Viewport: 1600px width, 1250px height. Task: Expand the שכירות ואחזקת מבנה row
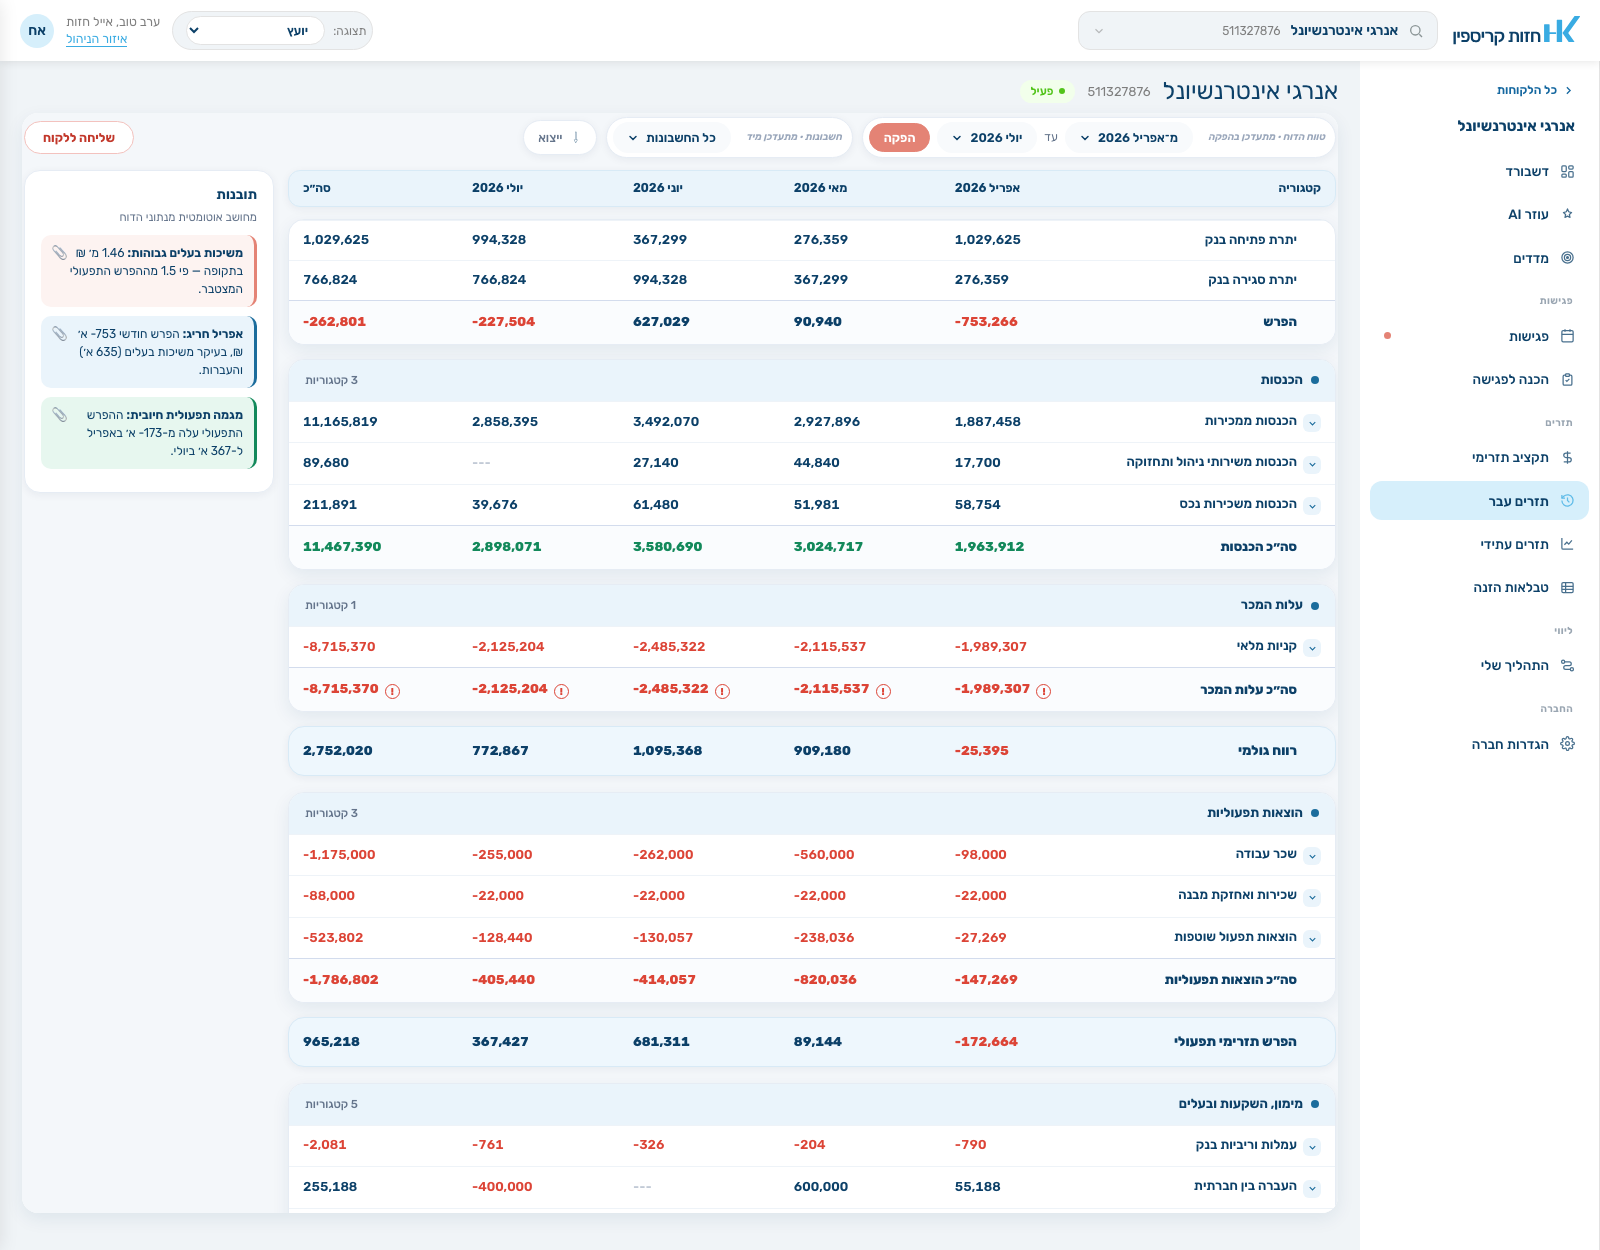click(x=1312, y=897)
